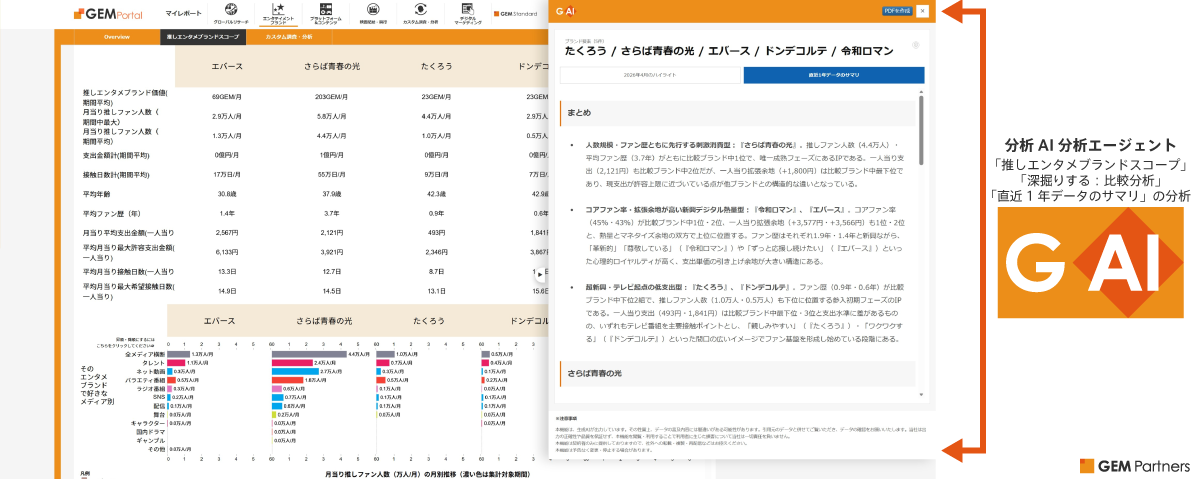Viewport: 1200px width, 479px height.
Task: Click the キャラクター chart category label
Action: tap(146, 423)
